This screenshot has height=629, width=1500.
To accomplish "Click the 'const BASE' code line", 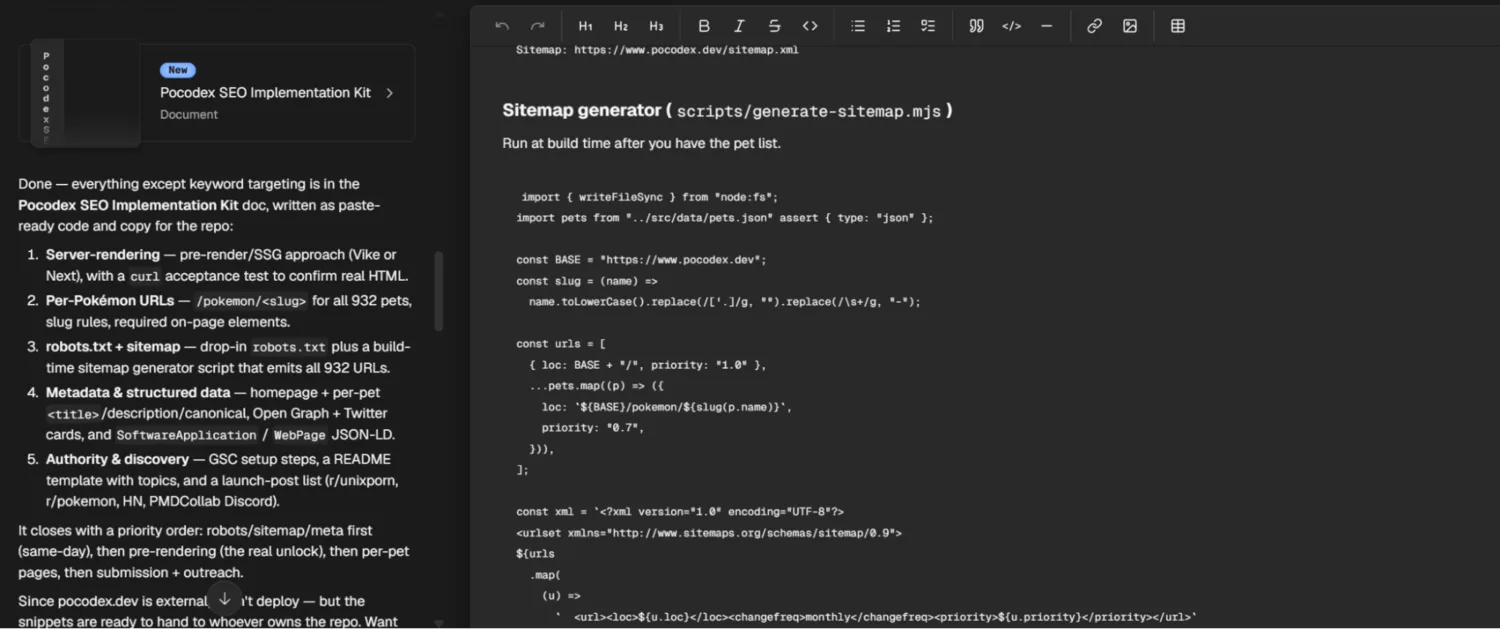I will (x=641, y=260).
